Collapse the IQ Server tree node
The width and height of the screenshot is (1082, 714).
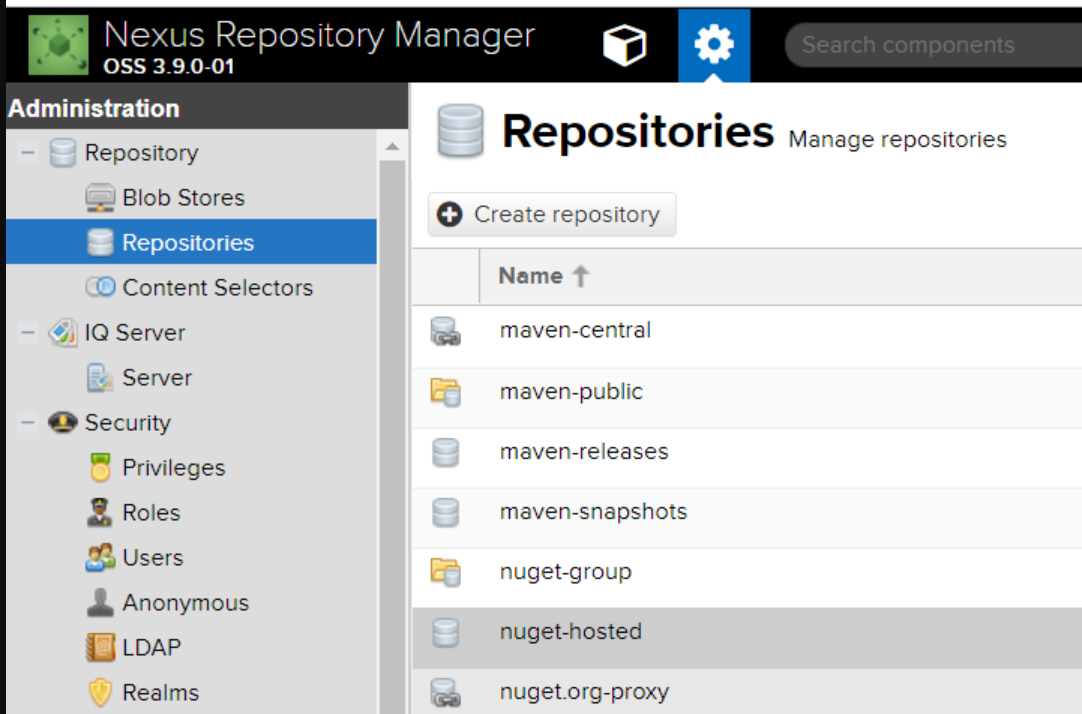[28, 333]
